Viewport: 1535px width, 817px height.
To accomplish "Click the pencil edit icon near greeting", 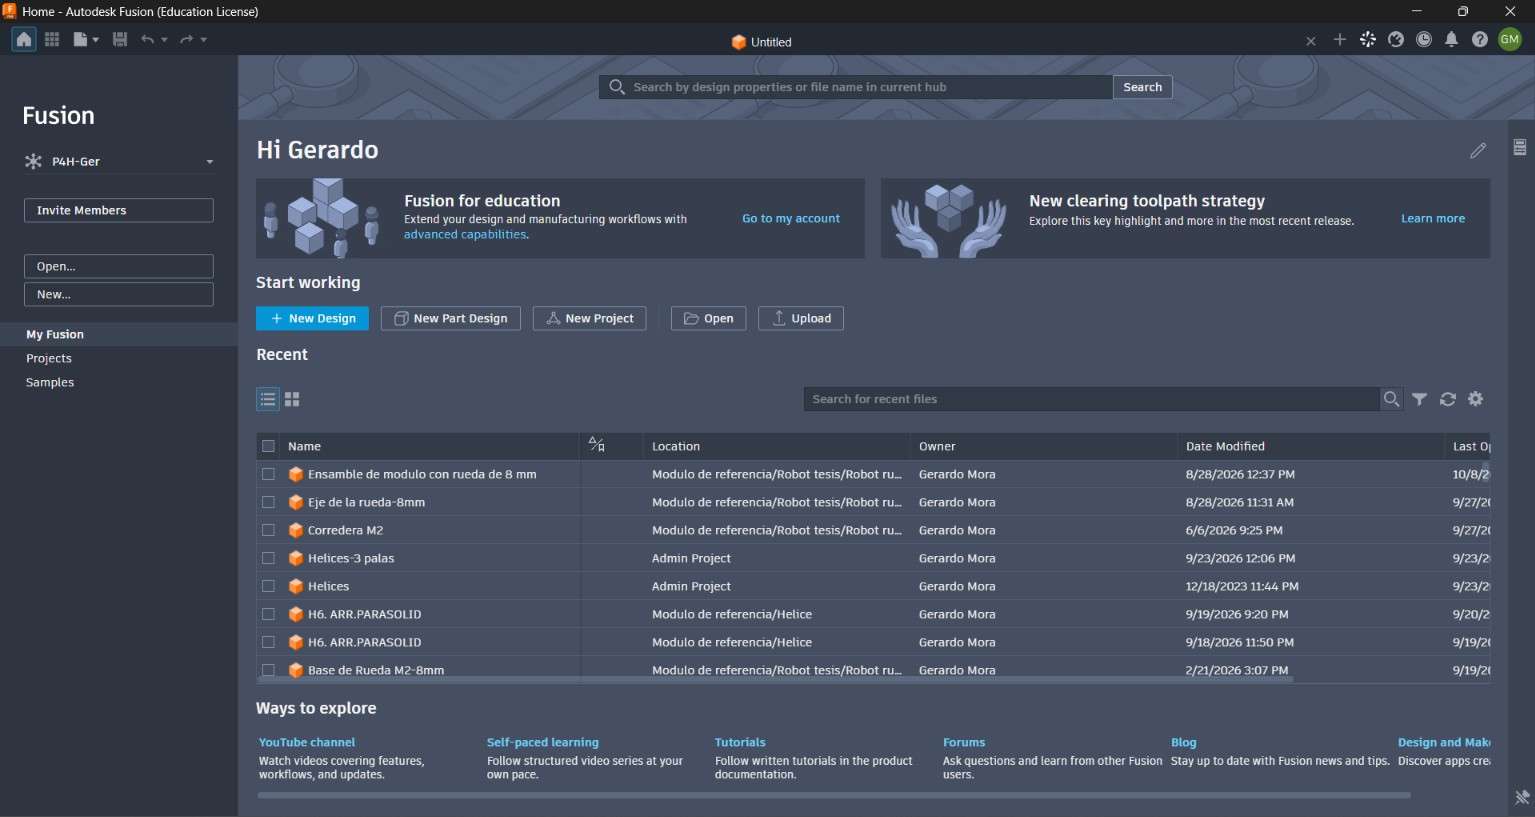I will click(x=1478, y=150).
